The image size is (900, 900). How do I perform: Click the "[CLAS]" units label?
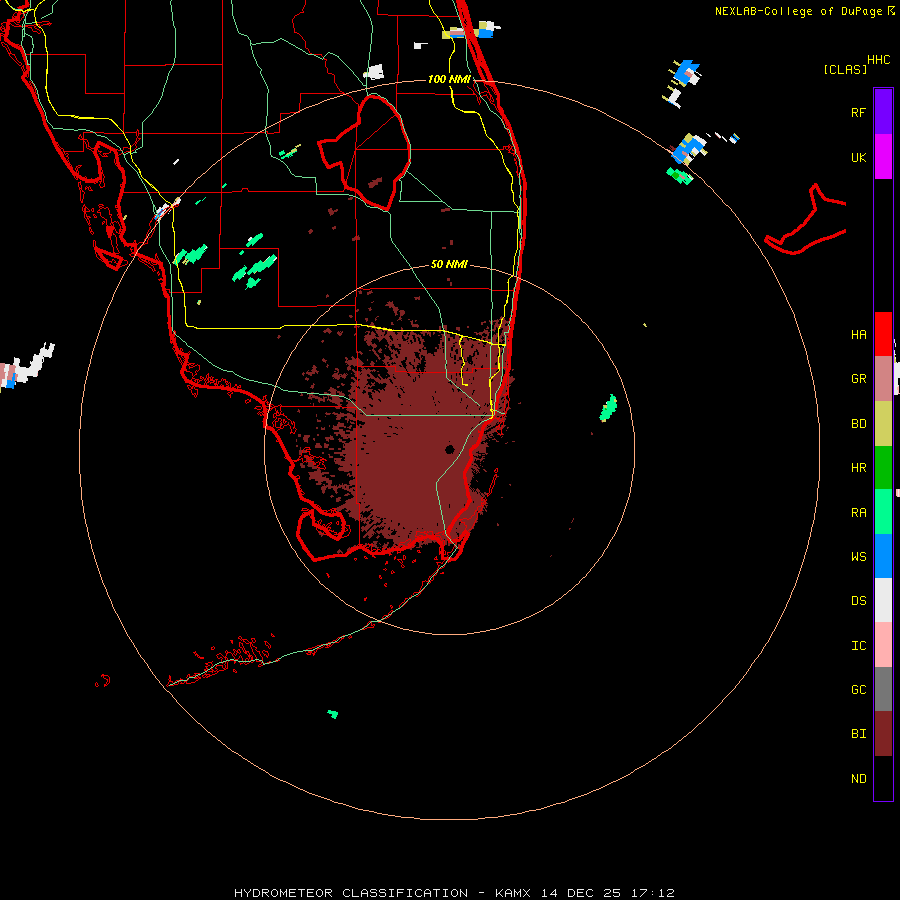(x=845, y=69)
